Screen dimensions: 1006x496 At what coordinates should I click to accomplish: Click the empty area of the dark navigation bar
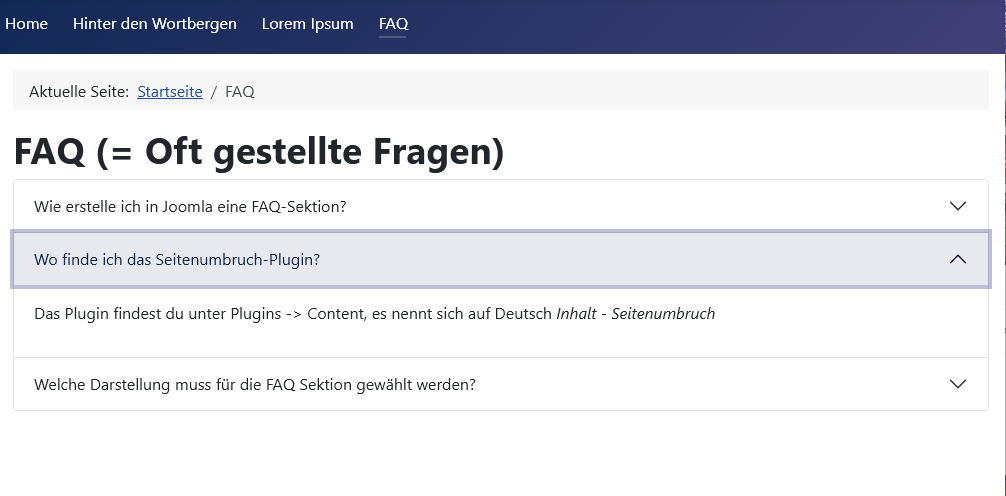point(700,26)
